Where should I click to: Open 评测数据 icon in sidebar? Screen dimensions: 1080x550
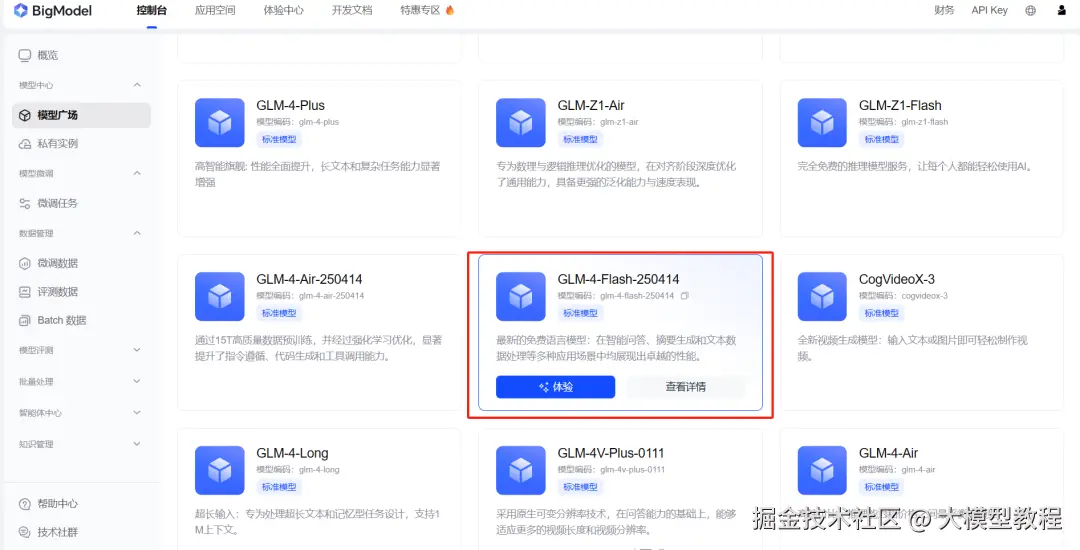click(25, 292)
